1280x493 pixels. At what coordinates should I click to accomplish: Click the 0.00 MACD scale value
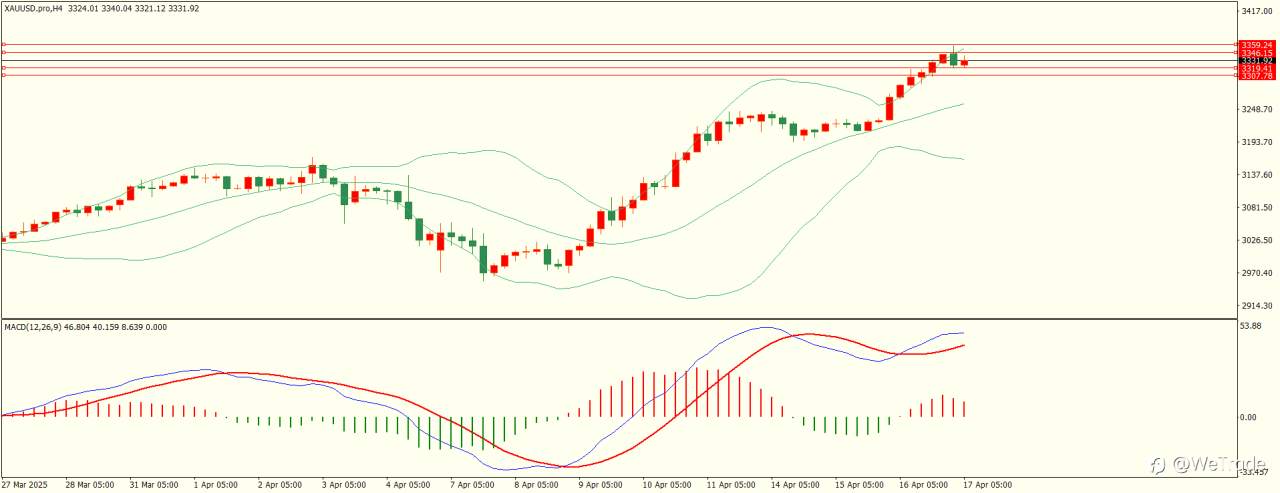tap(1248, 417)
